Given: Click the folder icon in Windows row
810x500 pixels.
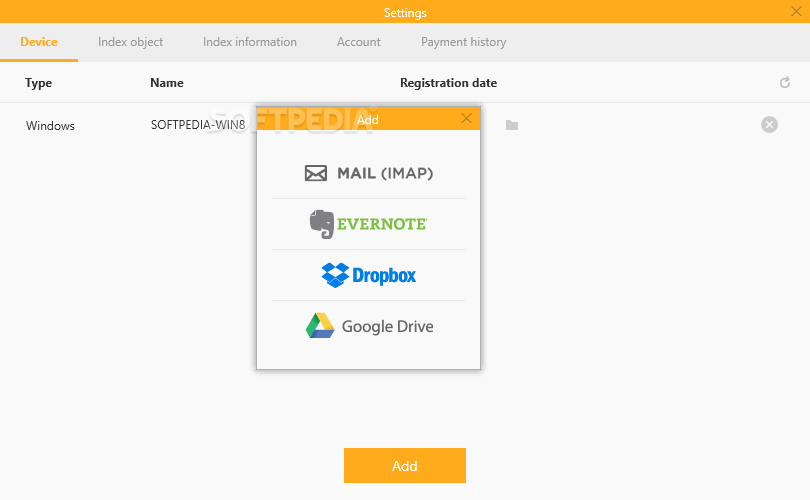Looking at the screenshot, I should click(512, 125).
